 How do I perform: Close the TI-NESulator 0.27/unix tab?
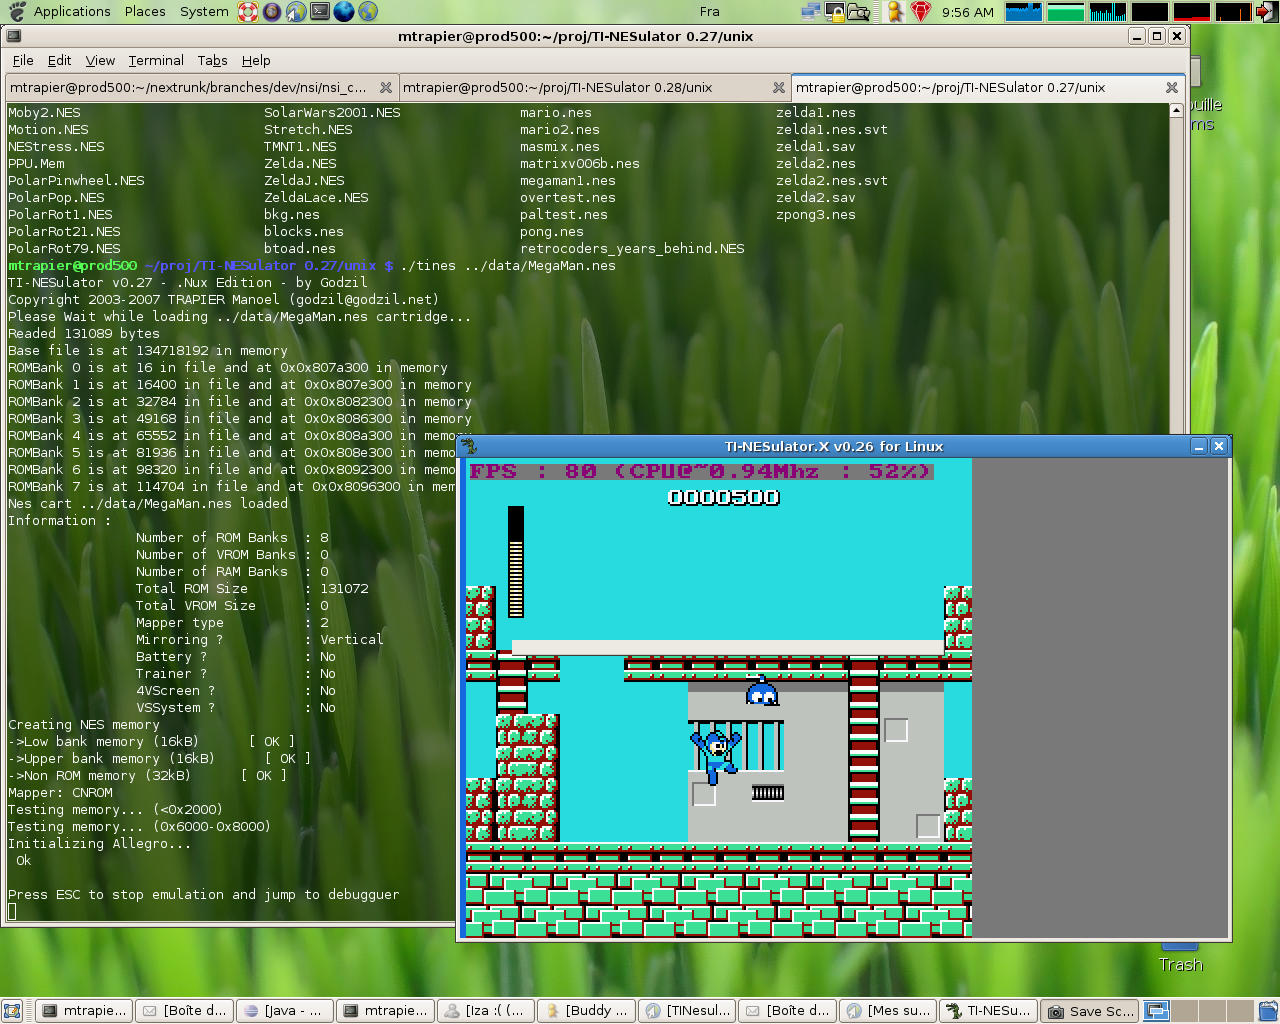coord(1172,88)
